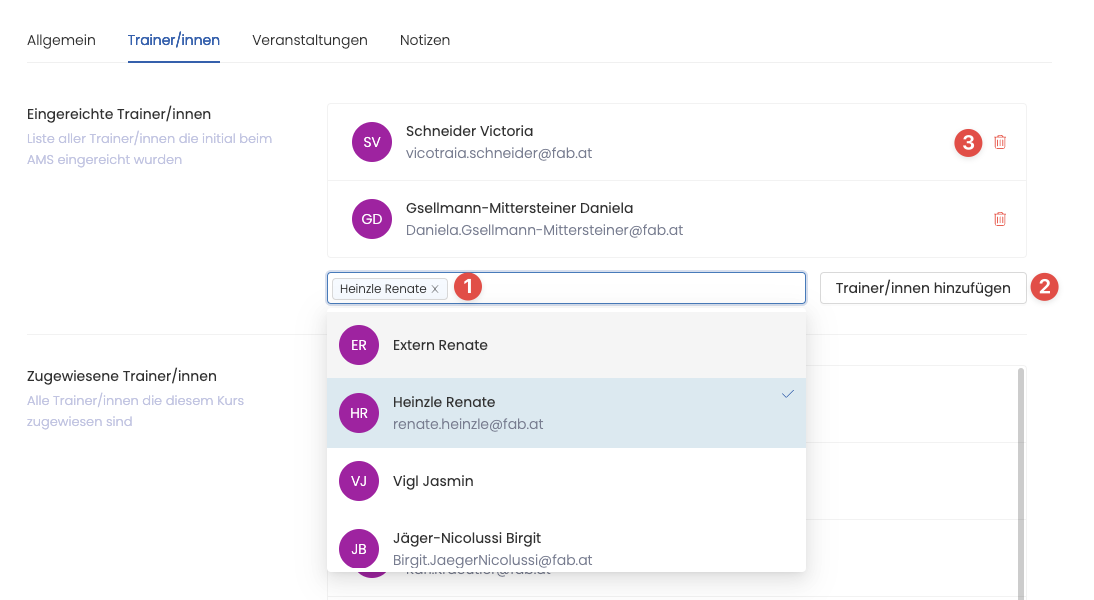Viewport: 1094px width, 600px height.
Task: Click the VJ avatar of Vigl Jasmin
Action: 359,480
